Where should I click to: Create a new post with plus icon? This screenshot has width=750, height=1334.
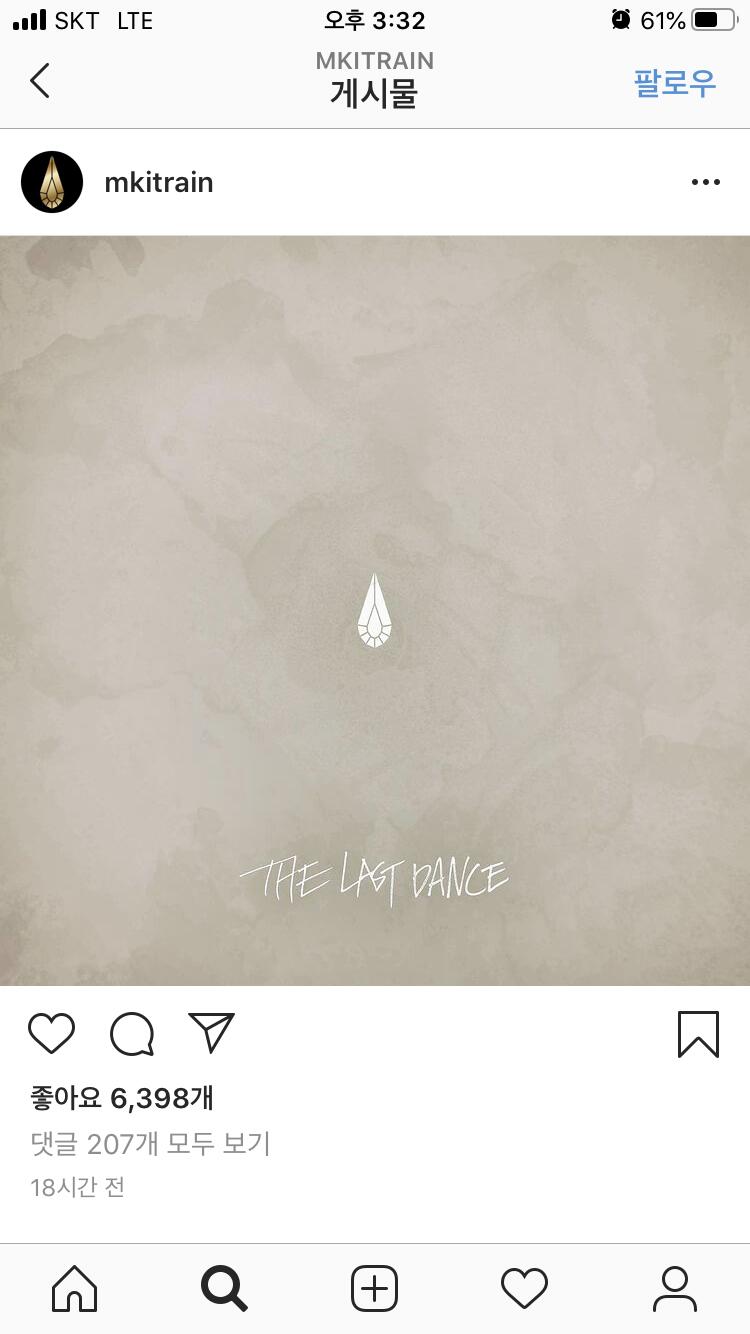[375, 1288]
